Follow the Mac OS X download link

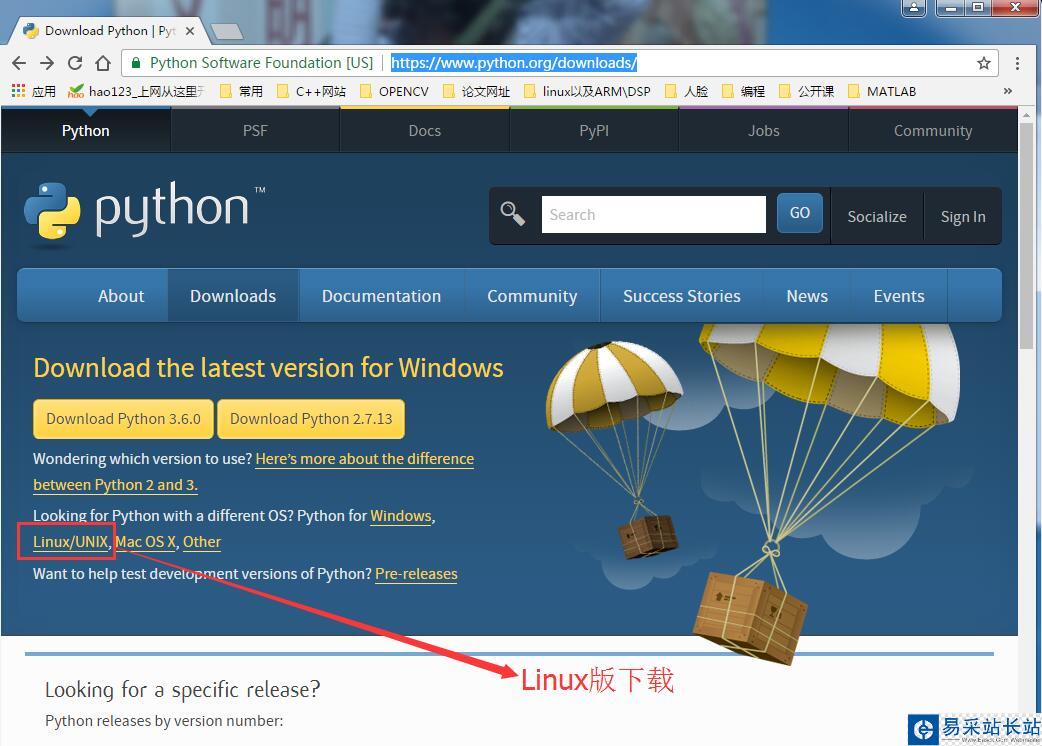(x=146, y=542)
